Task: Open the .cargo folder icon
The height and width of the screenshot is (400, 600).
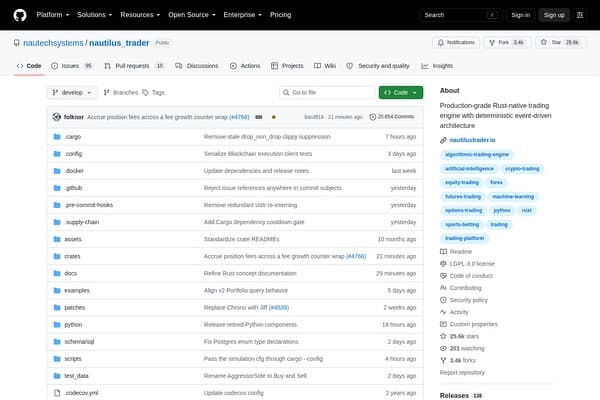Action: (x=57, y=137)
